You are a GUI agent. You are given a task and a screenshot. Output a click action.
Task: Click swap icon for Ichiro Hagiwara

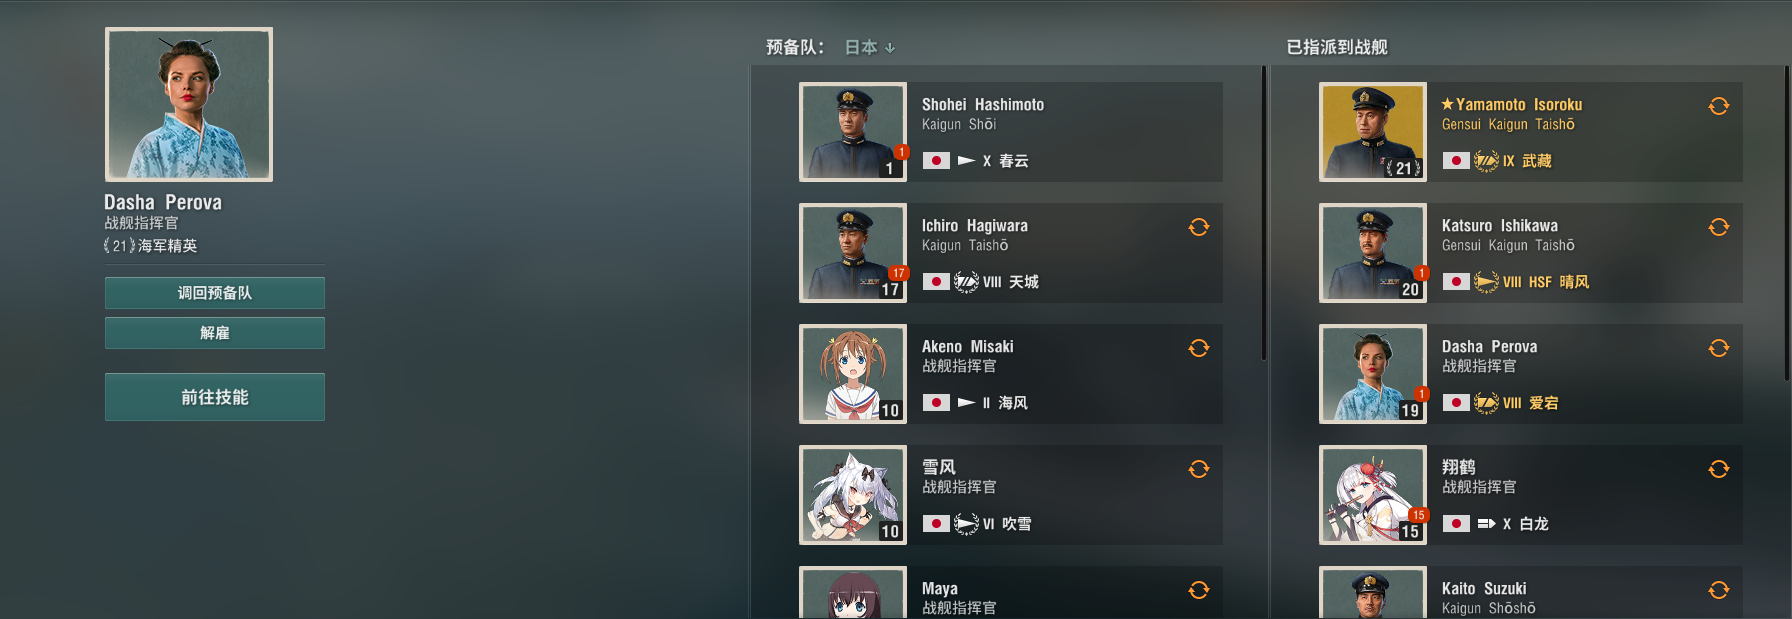pyautogui.click(x=1199, y=227)
